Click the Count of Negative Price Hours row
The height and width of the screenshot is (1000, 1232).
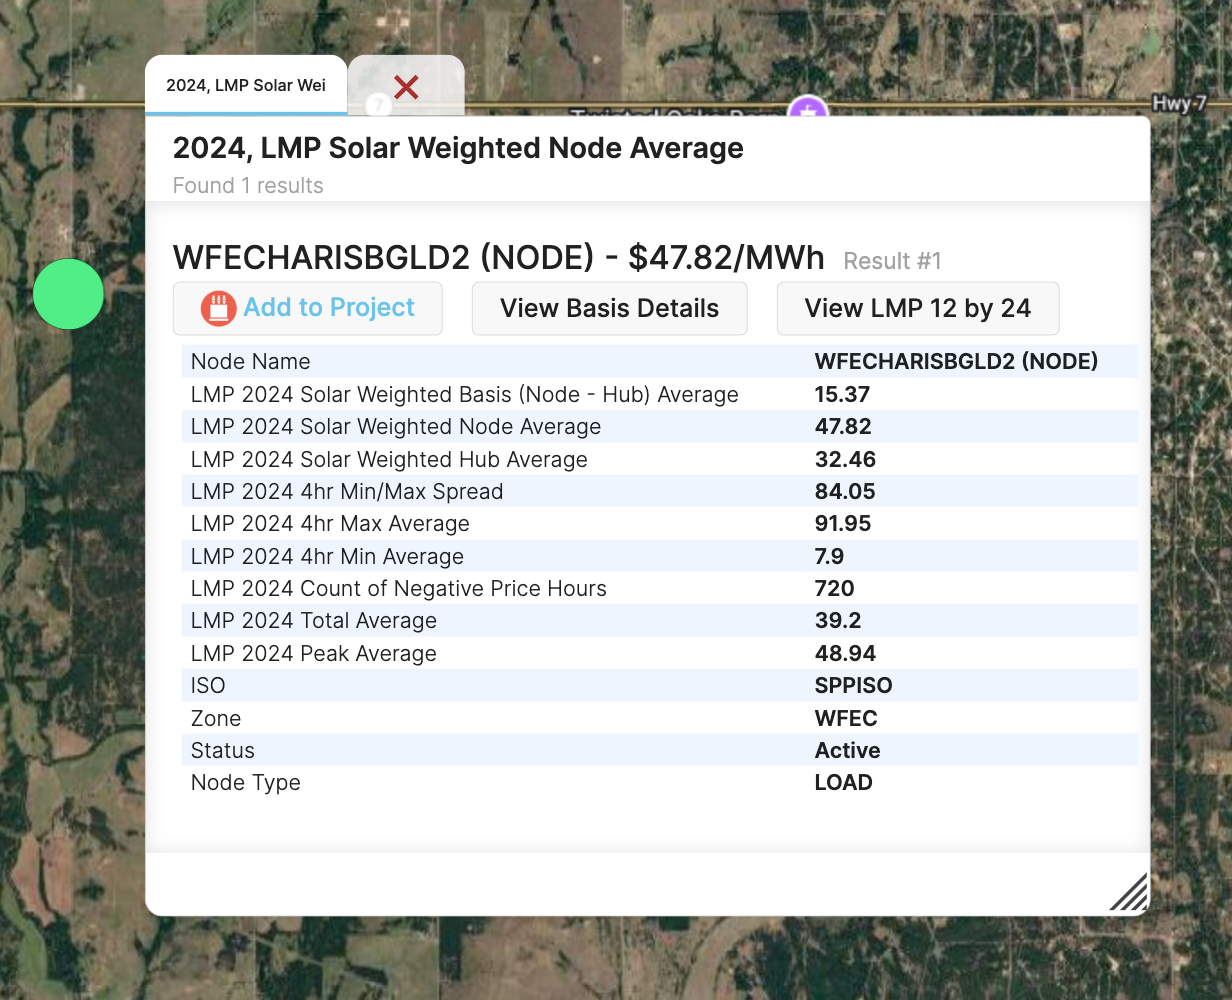tap(398, 589)
